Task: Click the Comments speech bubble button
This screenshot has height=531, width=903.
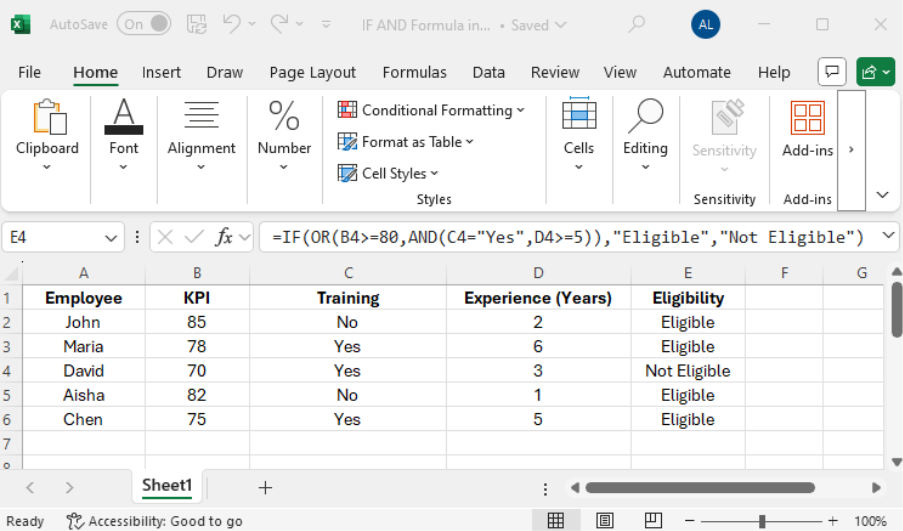Action: click(x=832, y=72)
